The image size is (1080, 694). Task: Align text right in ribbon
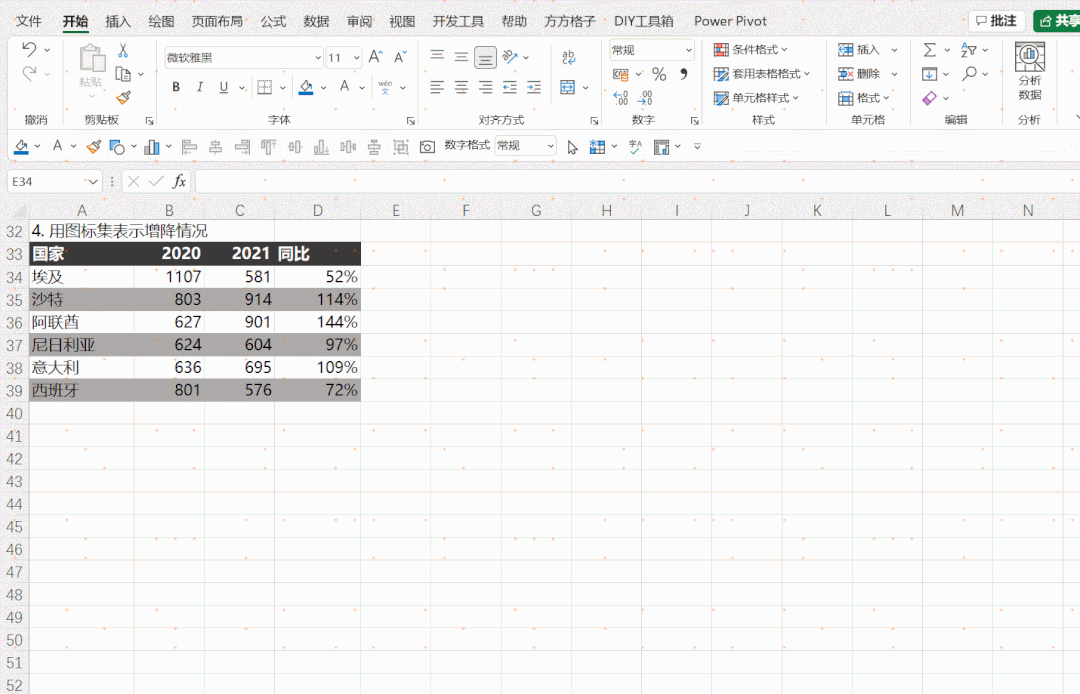click(x=486, y=87)
